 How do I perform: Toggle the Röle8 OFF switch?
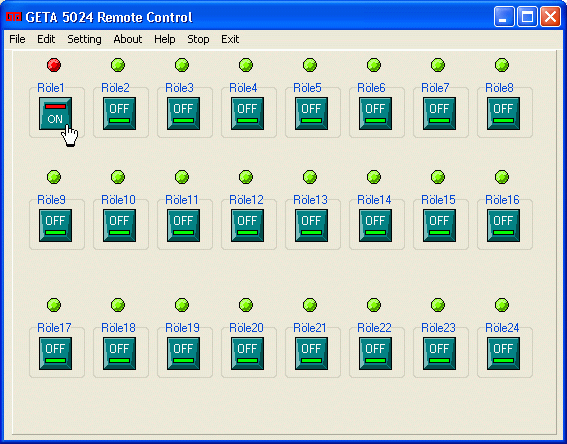pyautogui.click(x=503, y=114)
